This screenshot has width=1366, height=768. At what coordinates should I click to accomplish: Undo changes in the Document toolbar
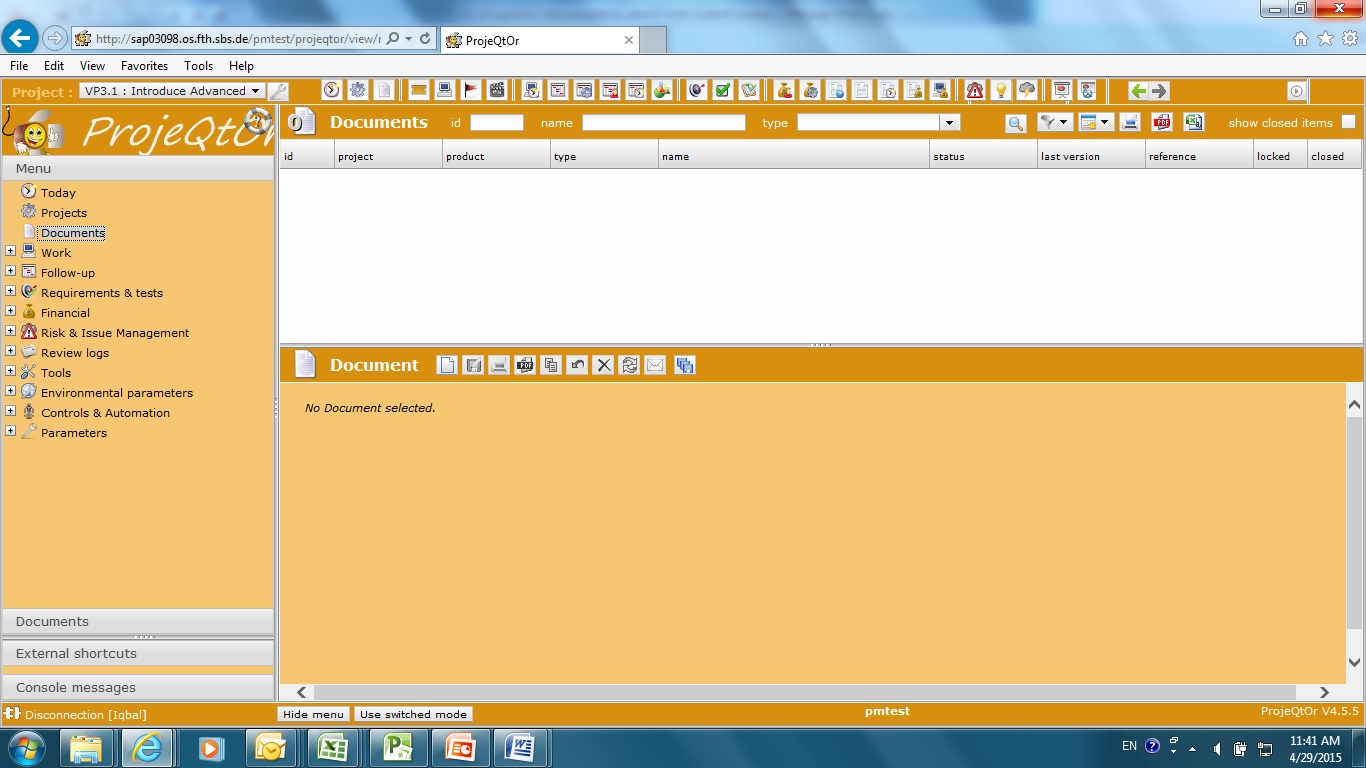pos(577,365)
